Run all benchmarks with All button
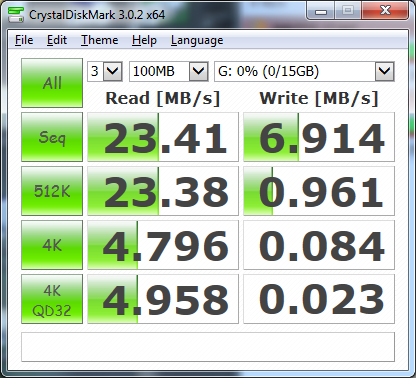 pyautogui.click(x=52, y=83)
